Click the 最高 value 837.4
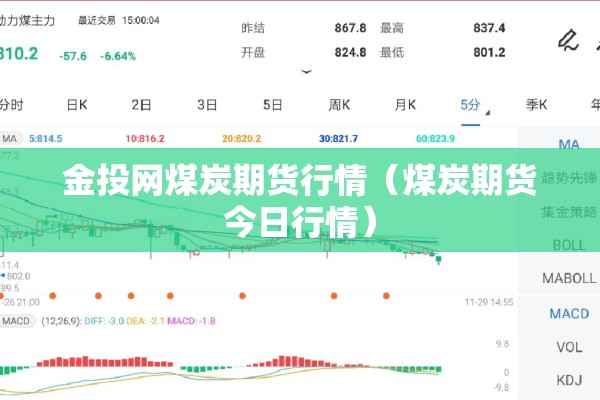The width and height of the screenshot is (600, 400). pyautogui.click(x=489, y=28)
